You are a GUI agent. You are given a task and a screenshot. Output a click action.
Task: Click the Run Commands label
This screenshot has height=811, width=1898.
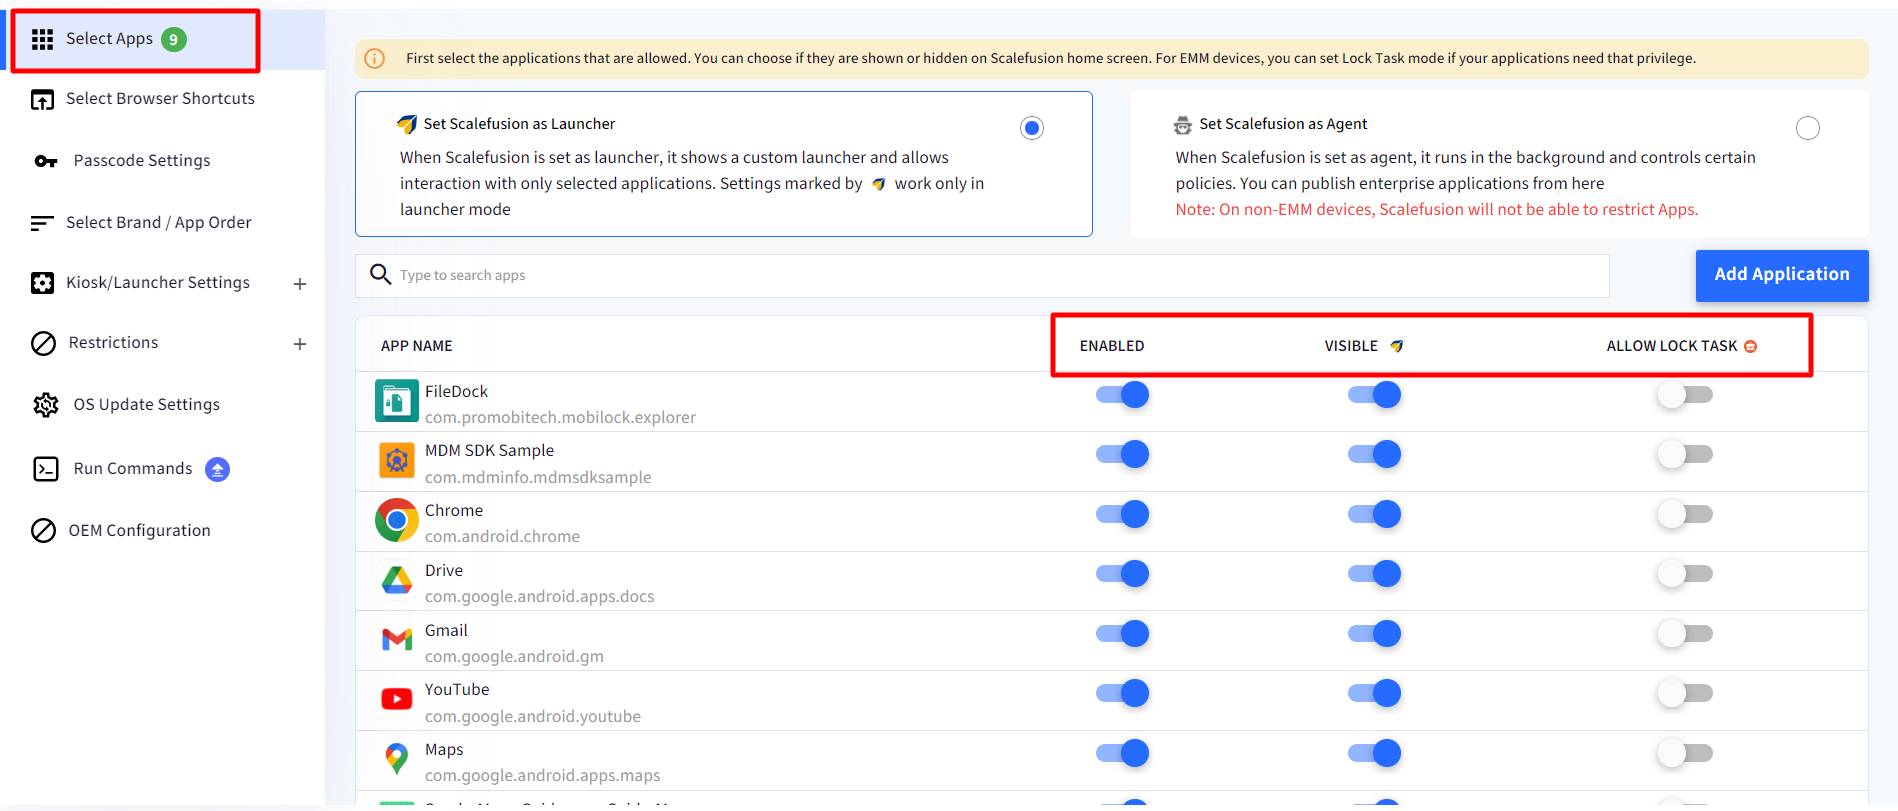(133, 469)
